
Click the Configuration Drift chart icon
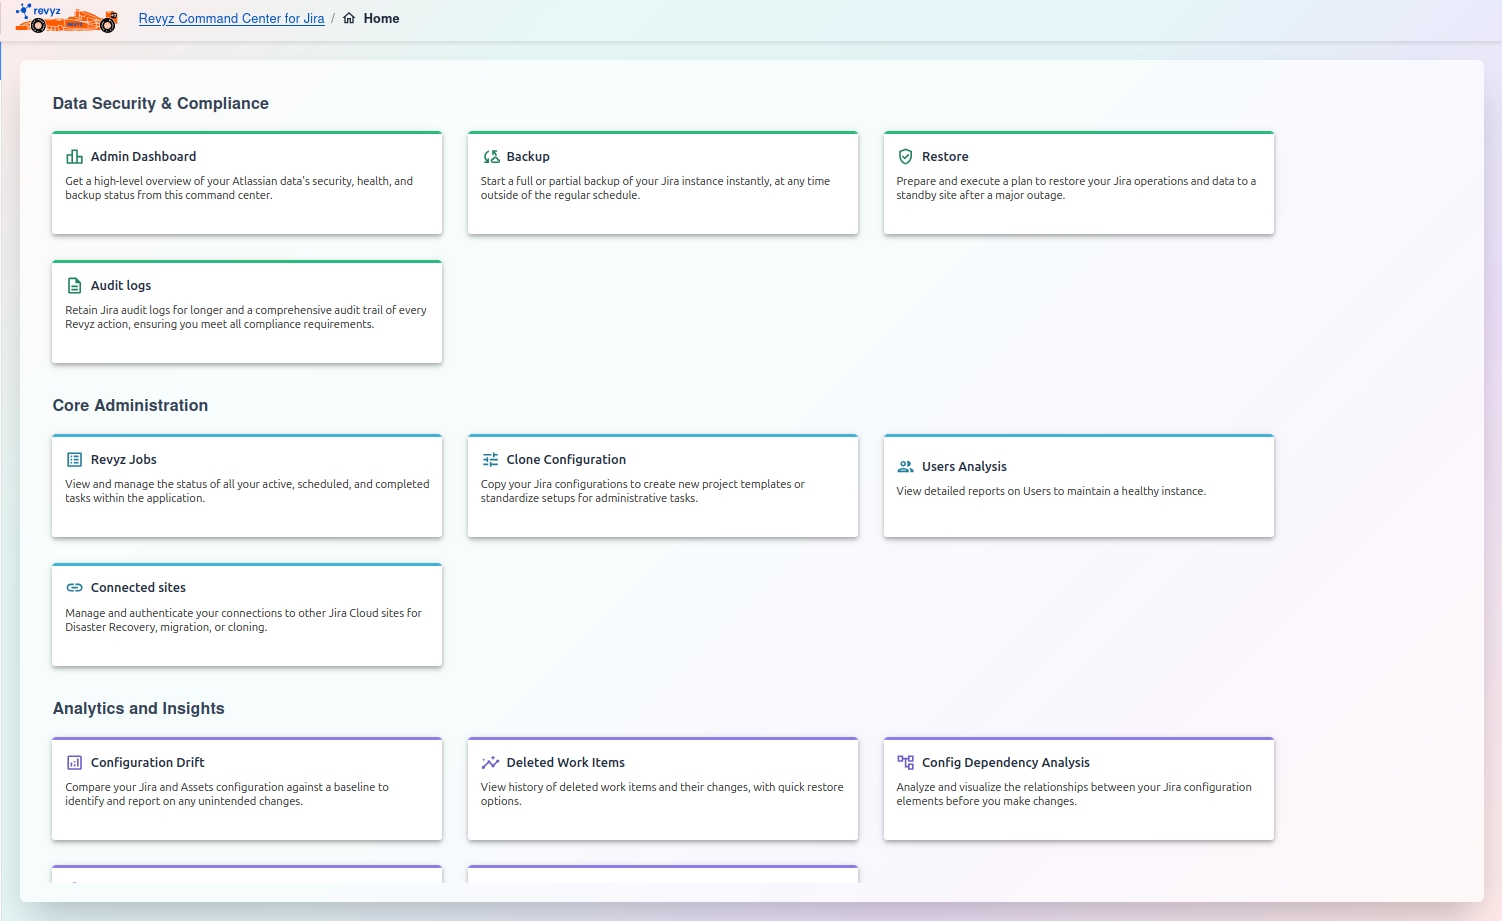74,763
